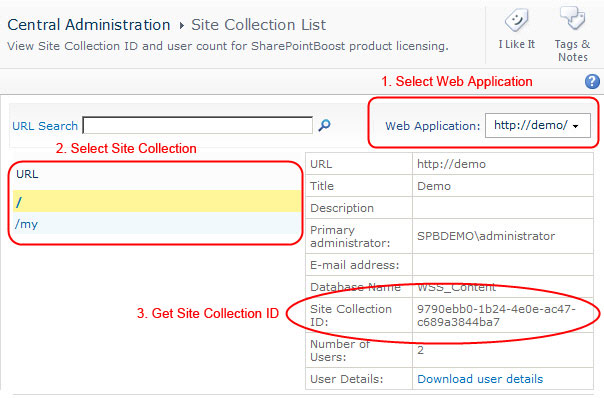Image resolution: width=604 pixels, height=398 pixels.
Task: Click the breadcrumb arrow after Central Administration
Action: click(181, 26)
